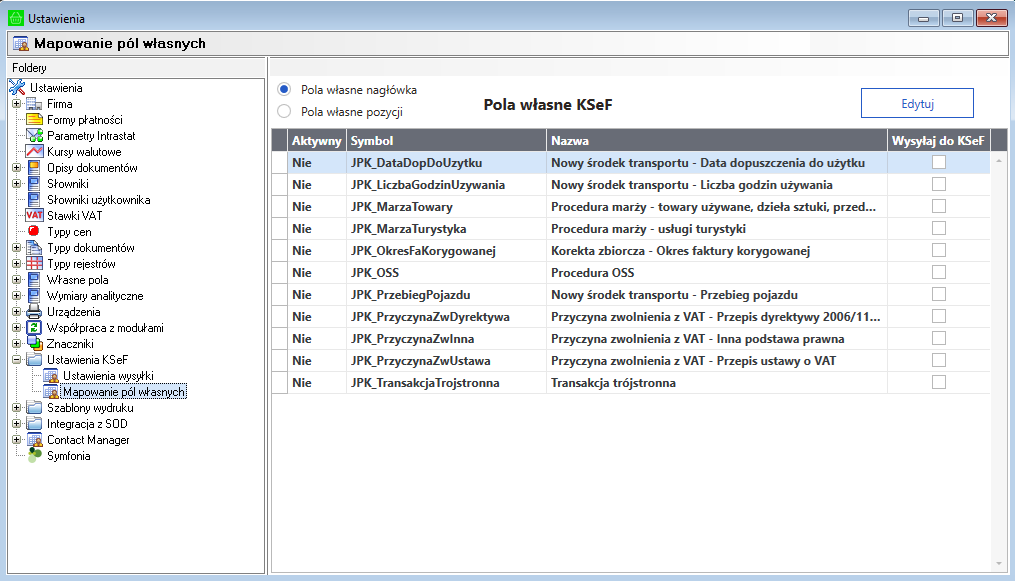Viewport: 1015px width, 581px height.
Task: Click the red Typy cen icon
Action: coord(34,232)
